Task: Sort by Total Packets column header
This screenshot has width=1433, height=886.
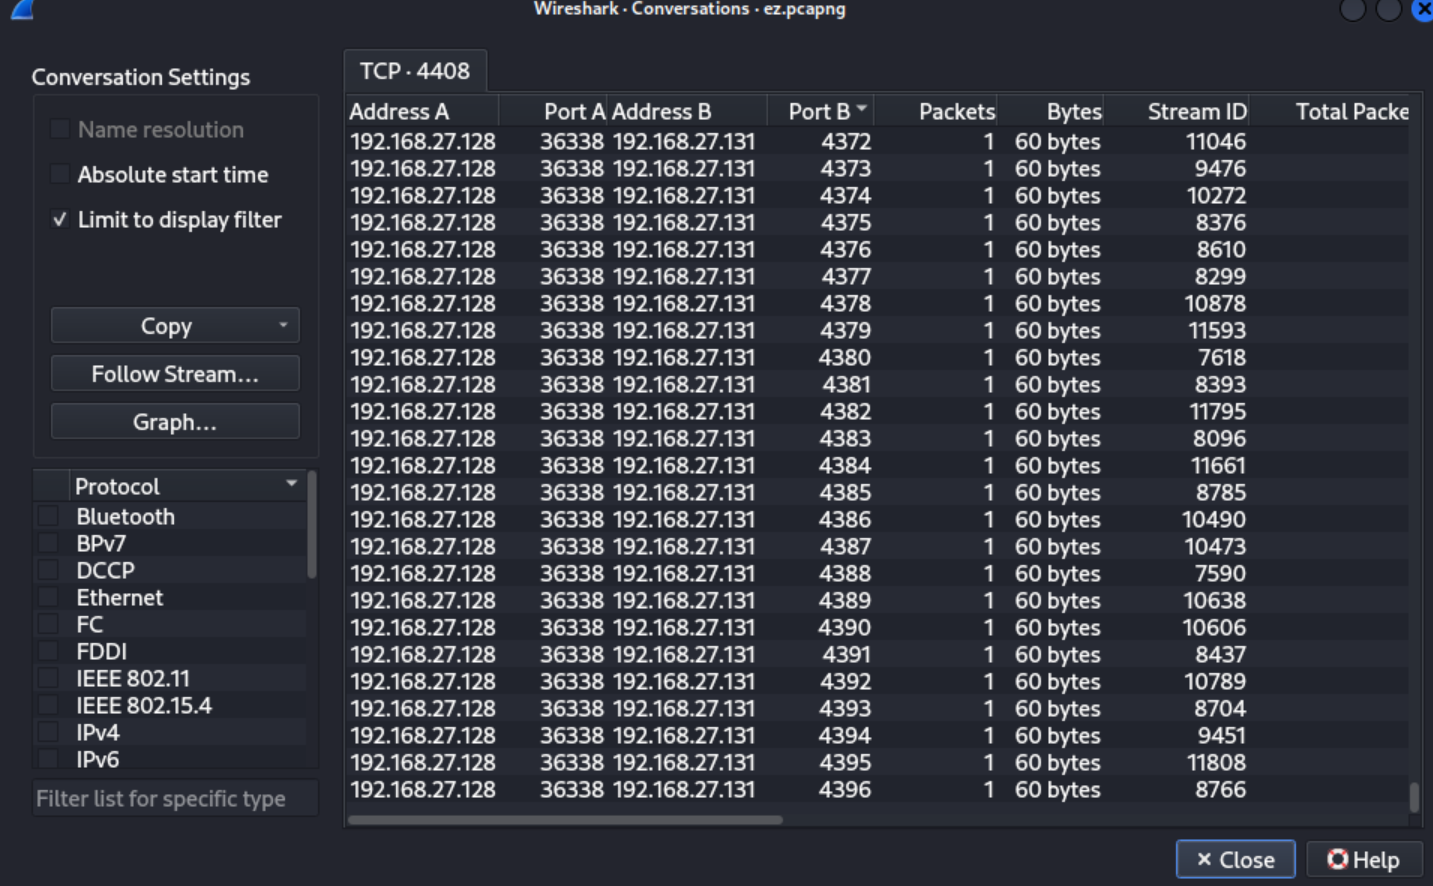Action: pyautogui.click(x=1330, y=111)
